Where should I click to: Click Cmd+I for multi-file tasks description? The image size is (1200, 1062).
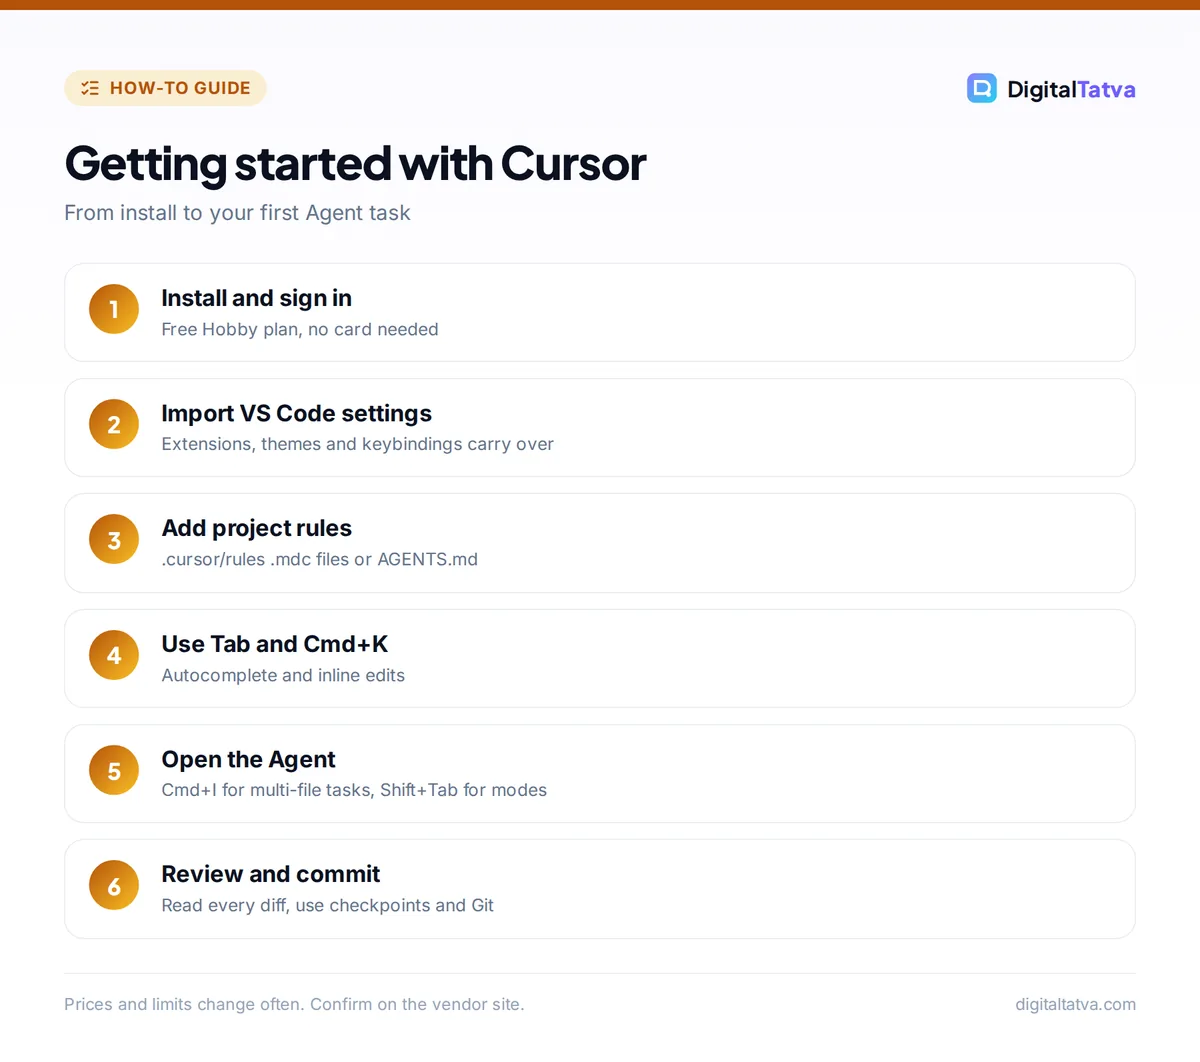coord(354,790)
